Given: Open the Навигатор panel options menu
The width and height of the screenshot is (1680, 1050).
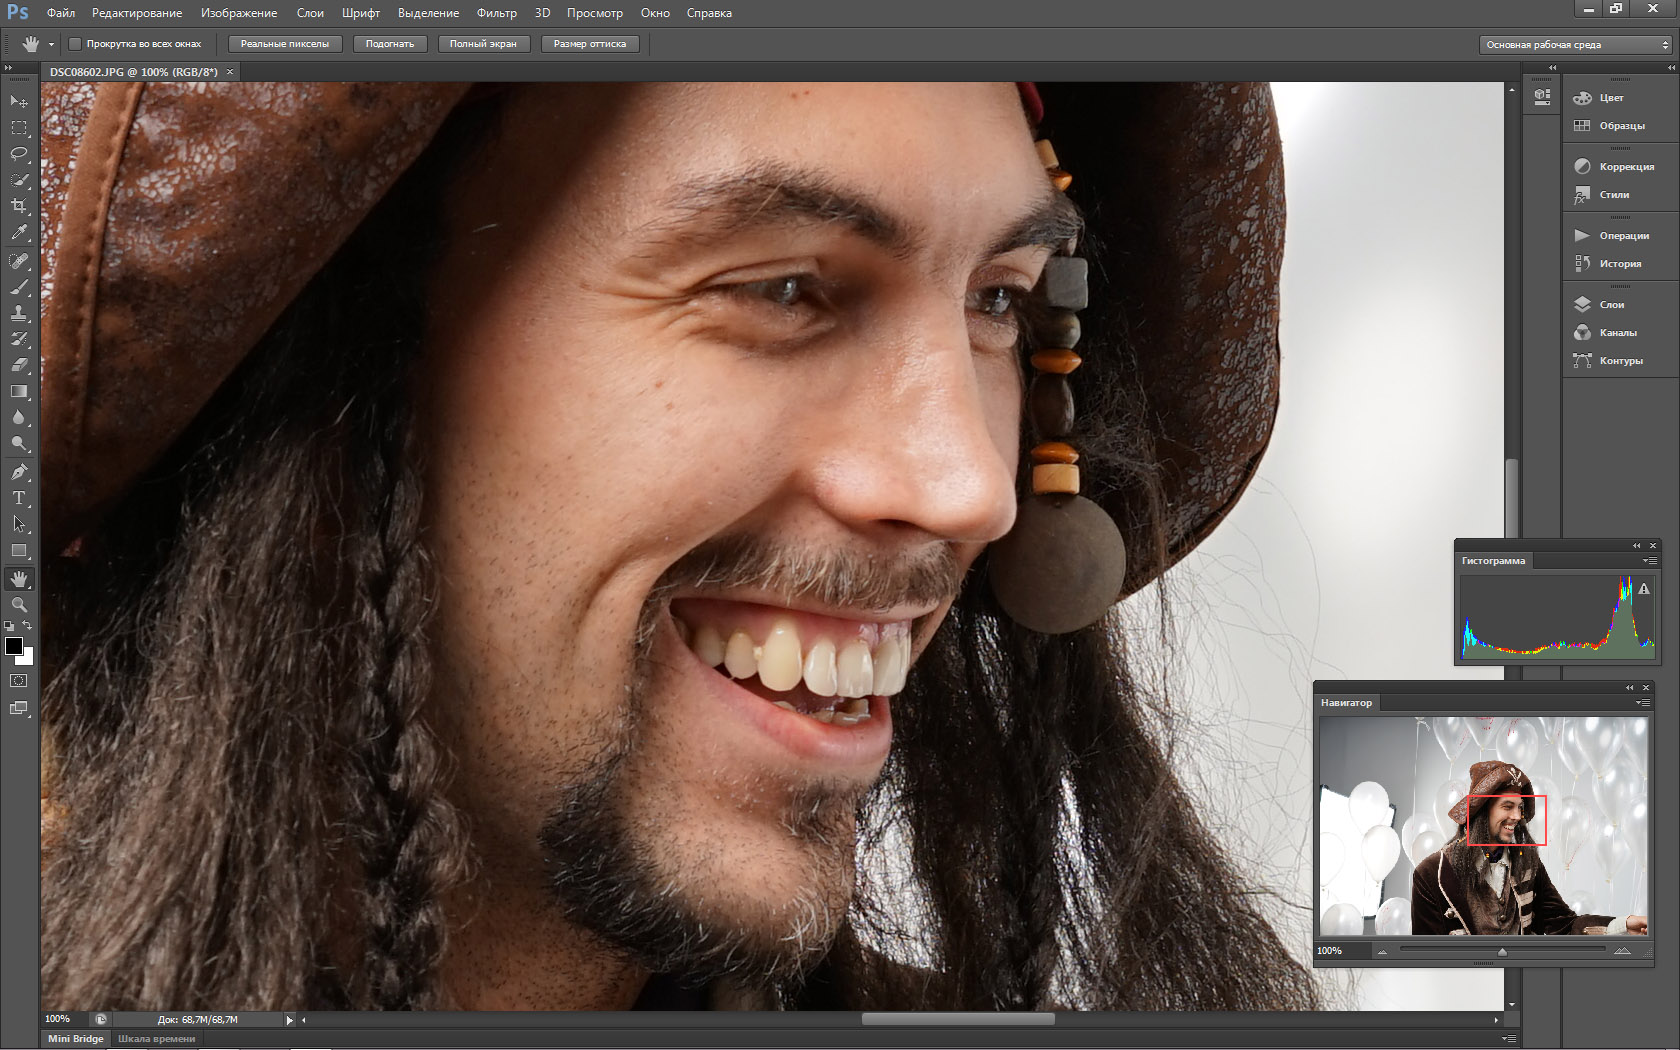Looking at the screenshot, I should coord(1642,703).
